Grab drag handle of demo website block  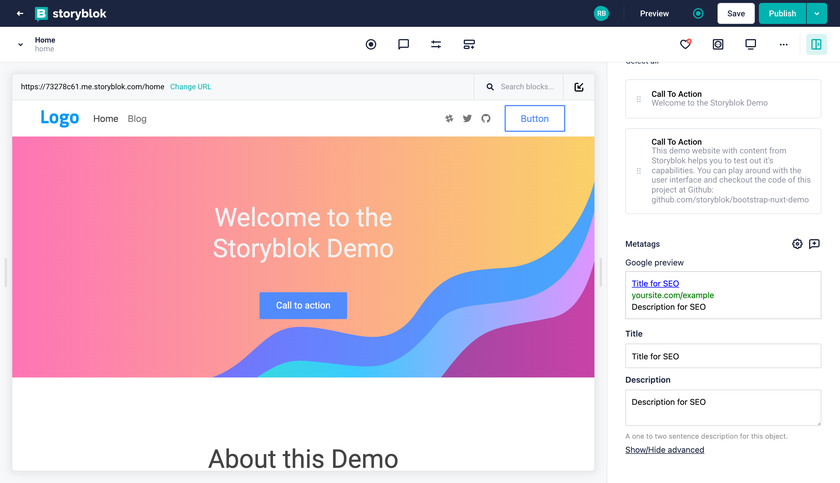639,171
